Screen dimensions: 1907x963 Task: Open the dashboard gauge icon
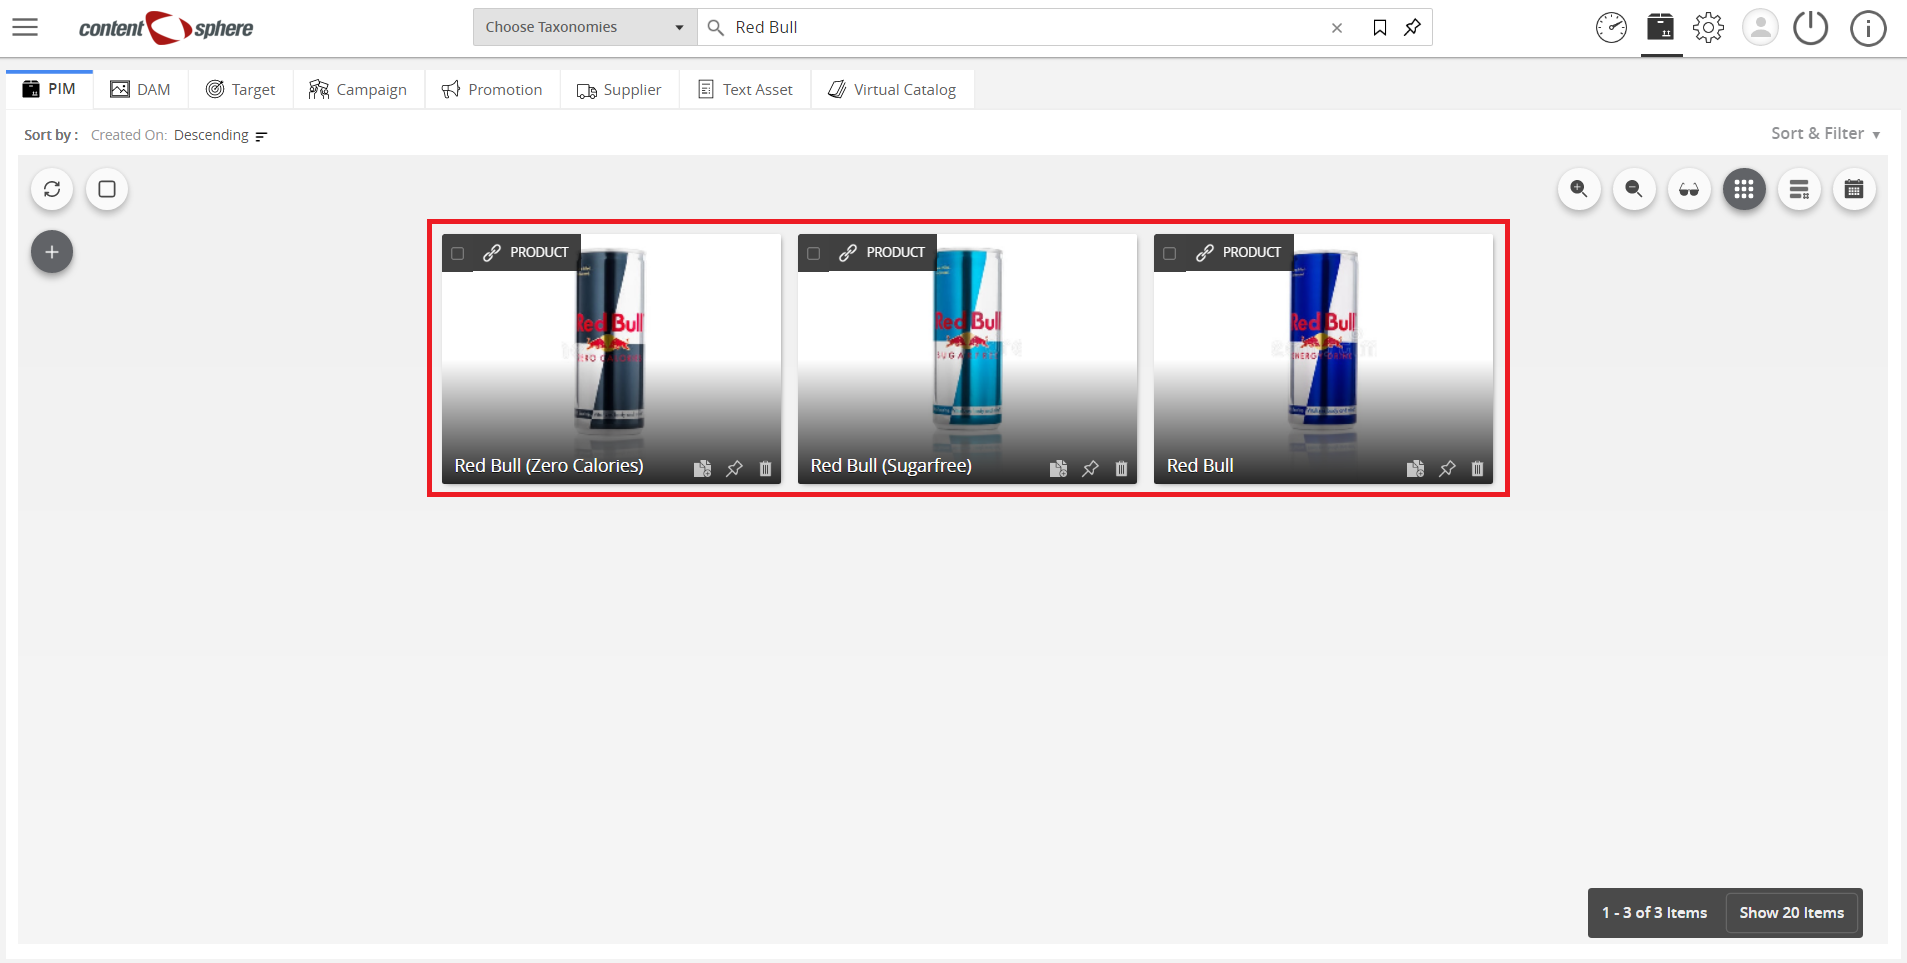pyautogui.click(x=1611, y=28)
